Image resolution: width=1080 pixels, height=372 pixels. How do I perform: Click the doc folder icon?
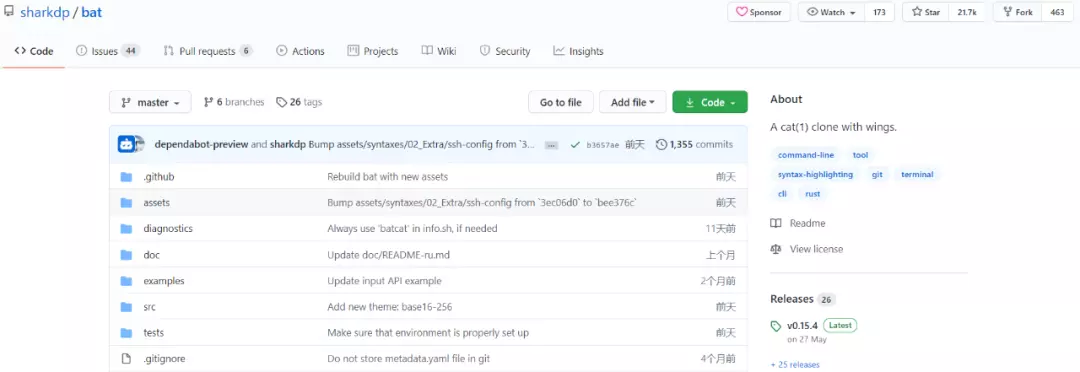tap(126, 255)
